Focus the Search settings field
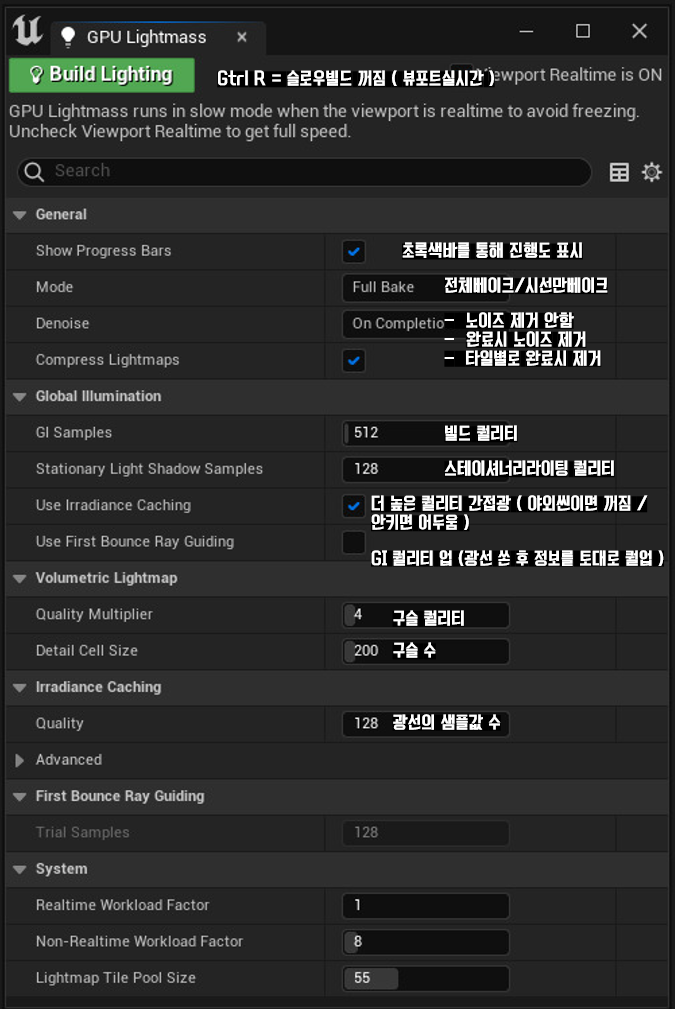The image size is (675, 1009). click(x=304, y=172)
